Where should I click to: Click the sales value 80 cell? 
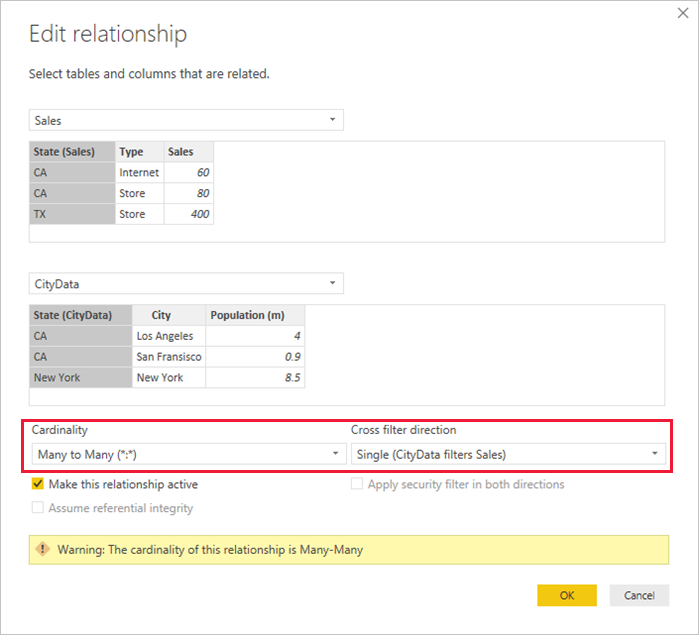tap(189, 193)
